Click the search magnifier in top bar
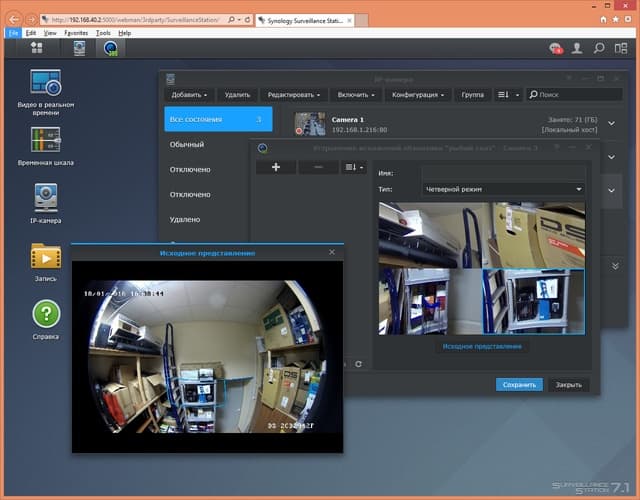640x500 pixels. click(x=598, y=48)
